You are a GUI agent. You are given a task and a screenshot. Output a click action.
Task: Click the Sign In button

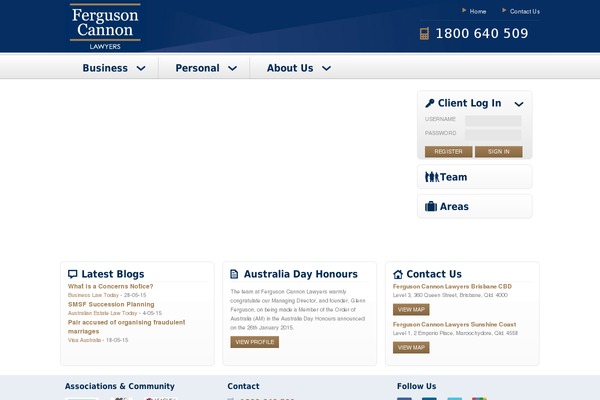[x=499, y=152]
